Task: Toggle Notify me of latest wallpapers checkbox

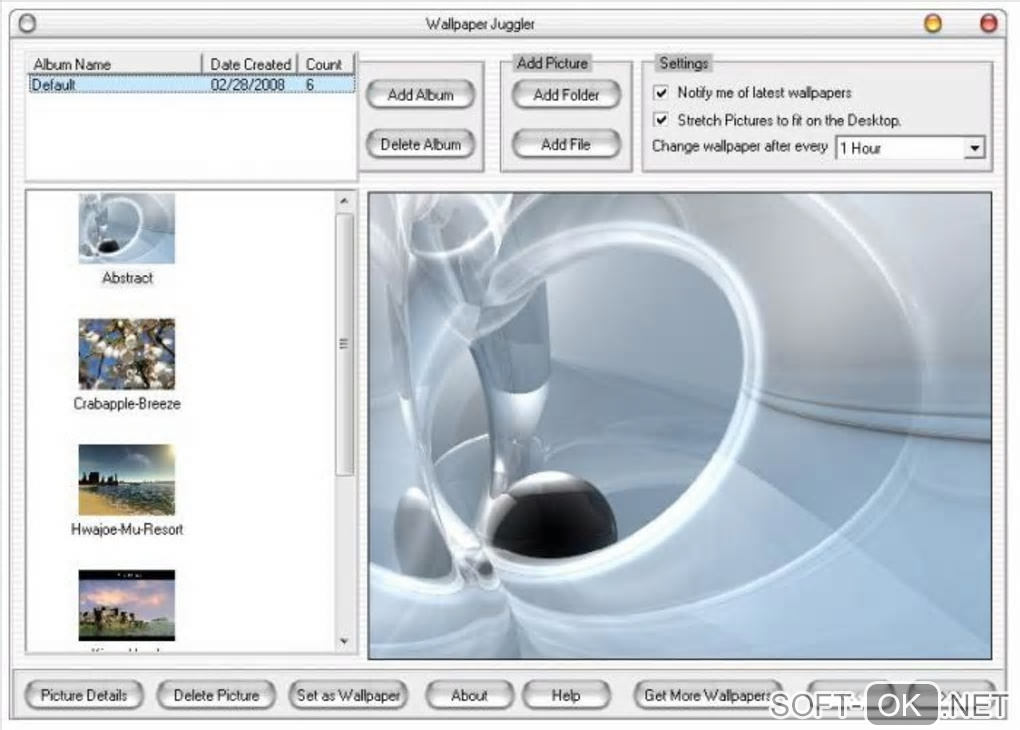Action: [661, 92]
